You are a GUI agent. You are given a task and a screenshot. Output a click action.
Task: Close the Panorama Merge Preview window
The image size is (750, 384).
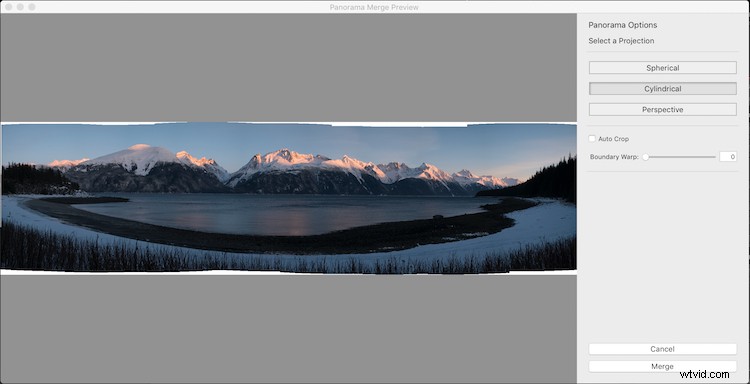(8, 7)
